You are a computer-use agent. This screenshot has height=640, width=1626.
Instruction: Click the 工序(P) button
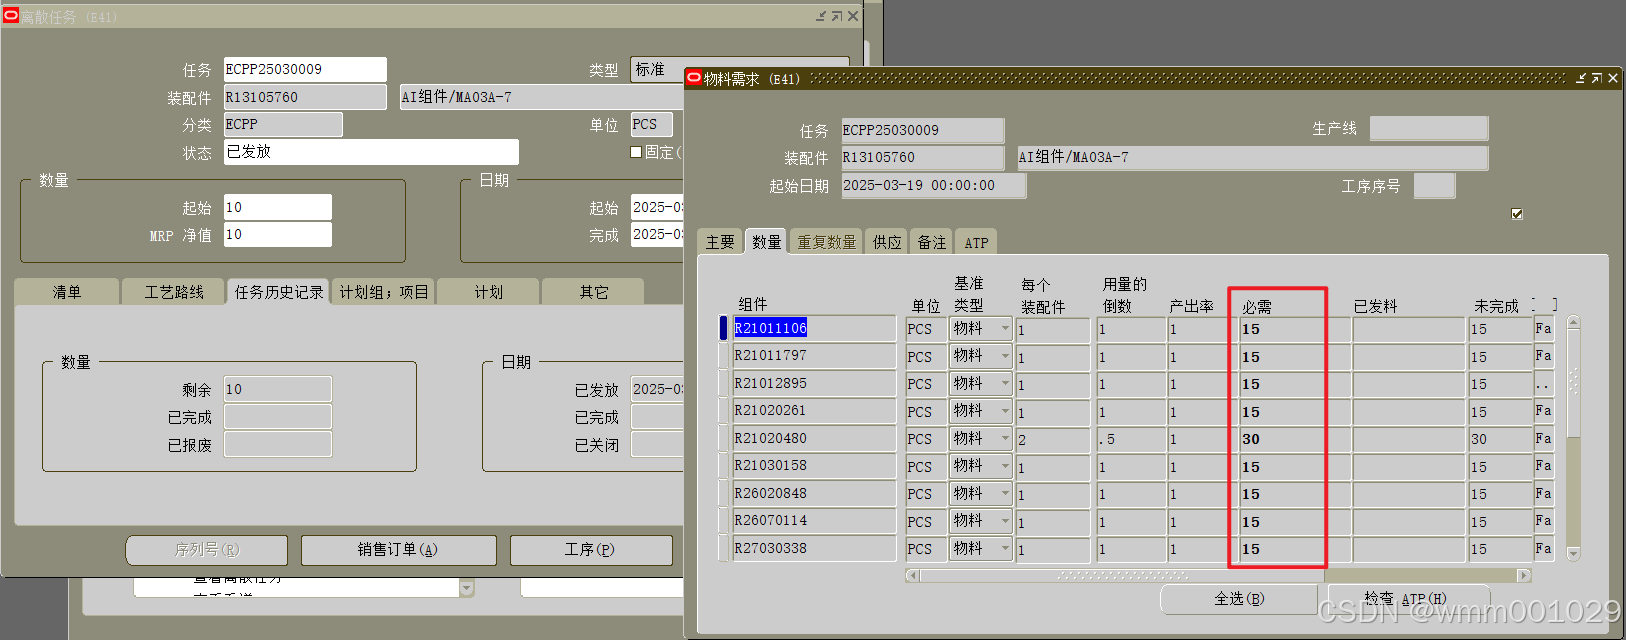(590, 550)
